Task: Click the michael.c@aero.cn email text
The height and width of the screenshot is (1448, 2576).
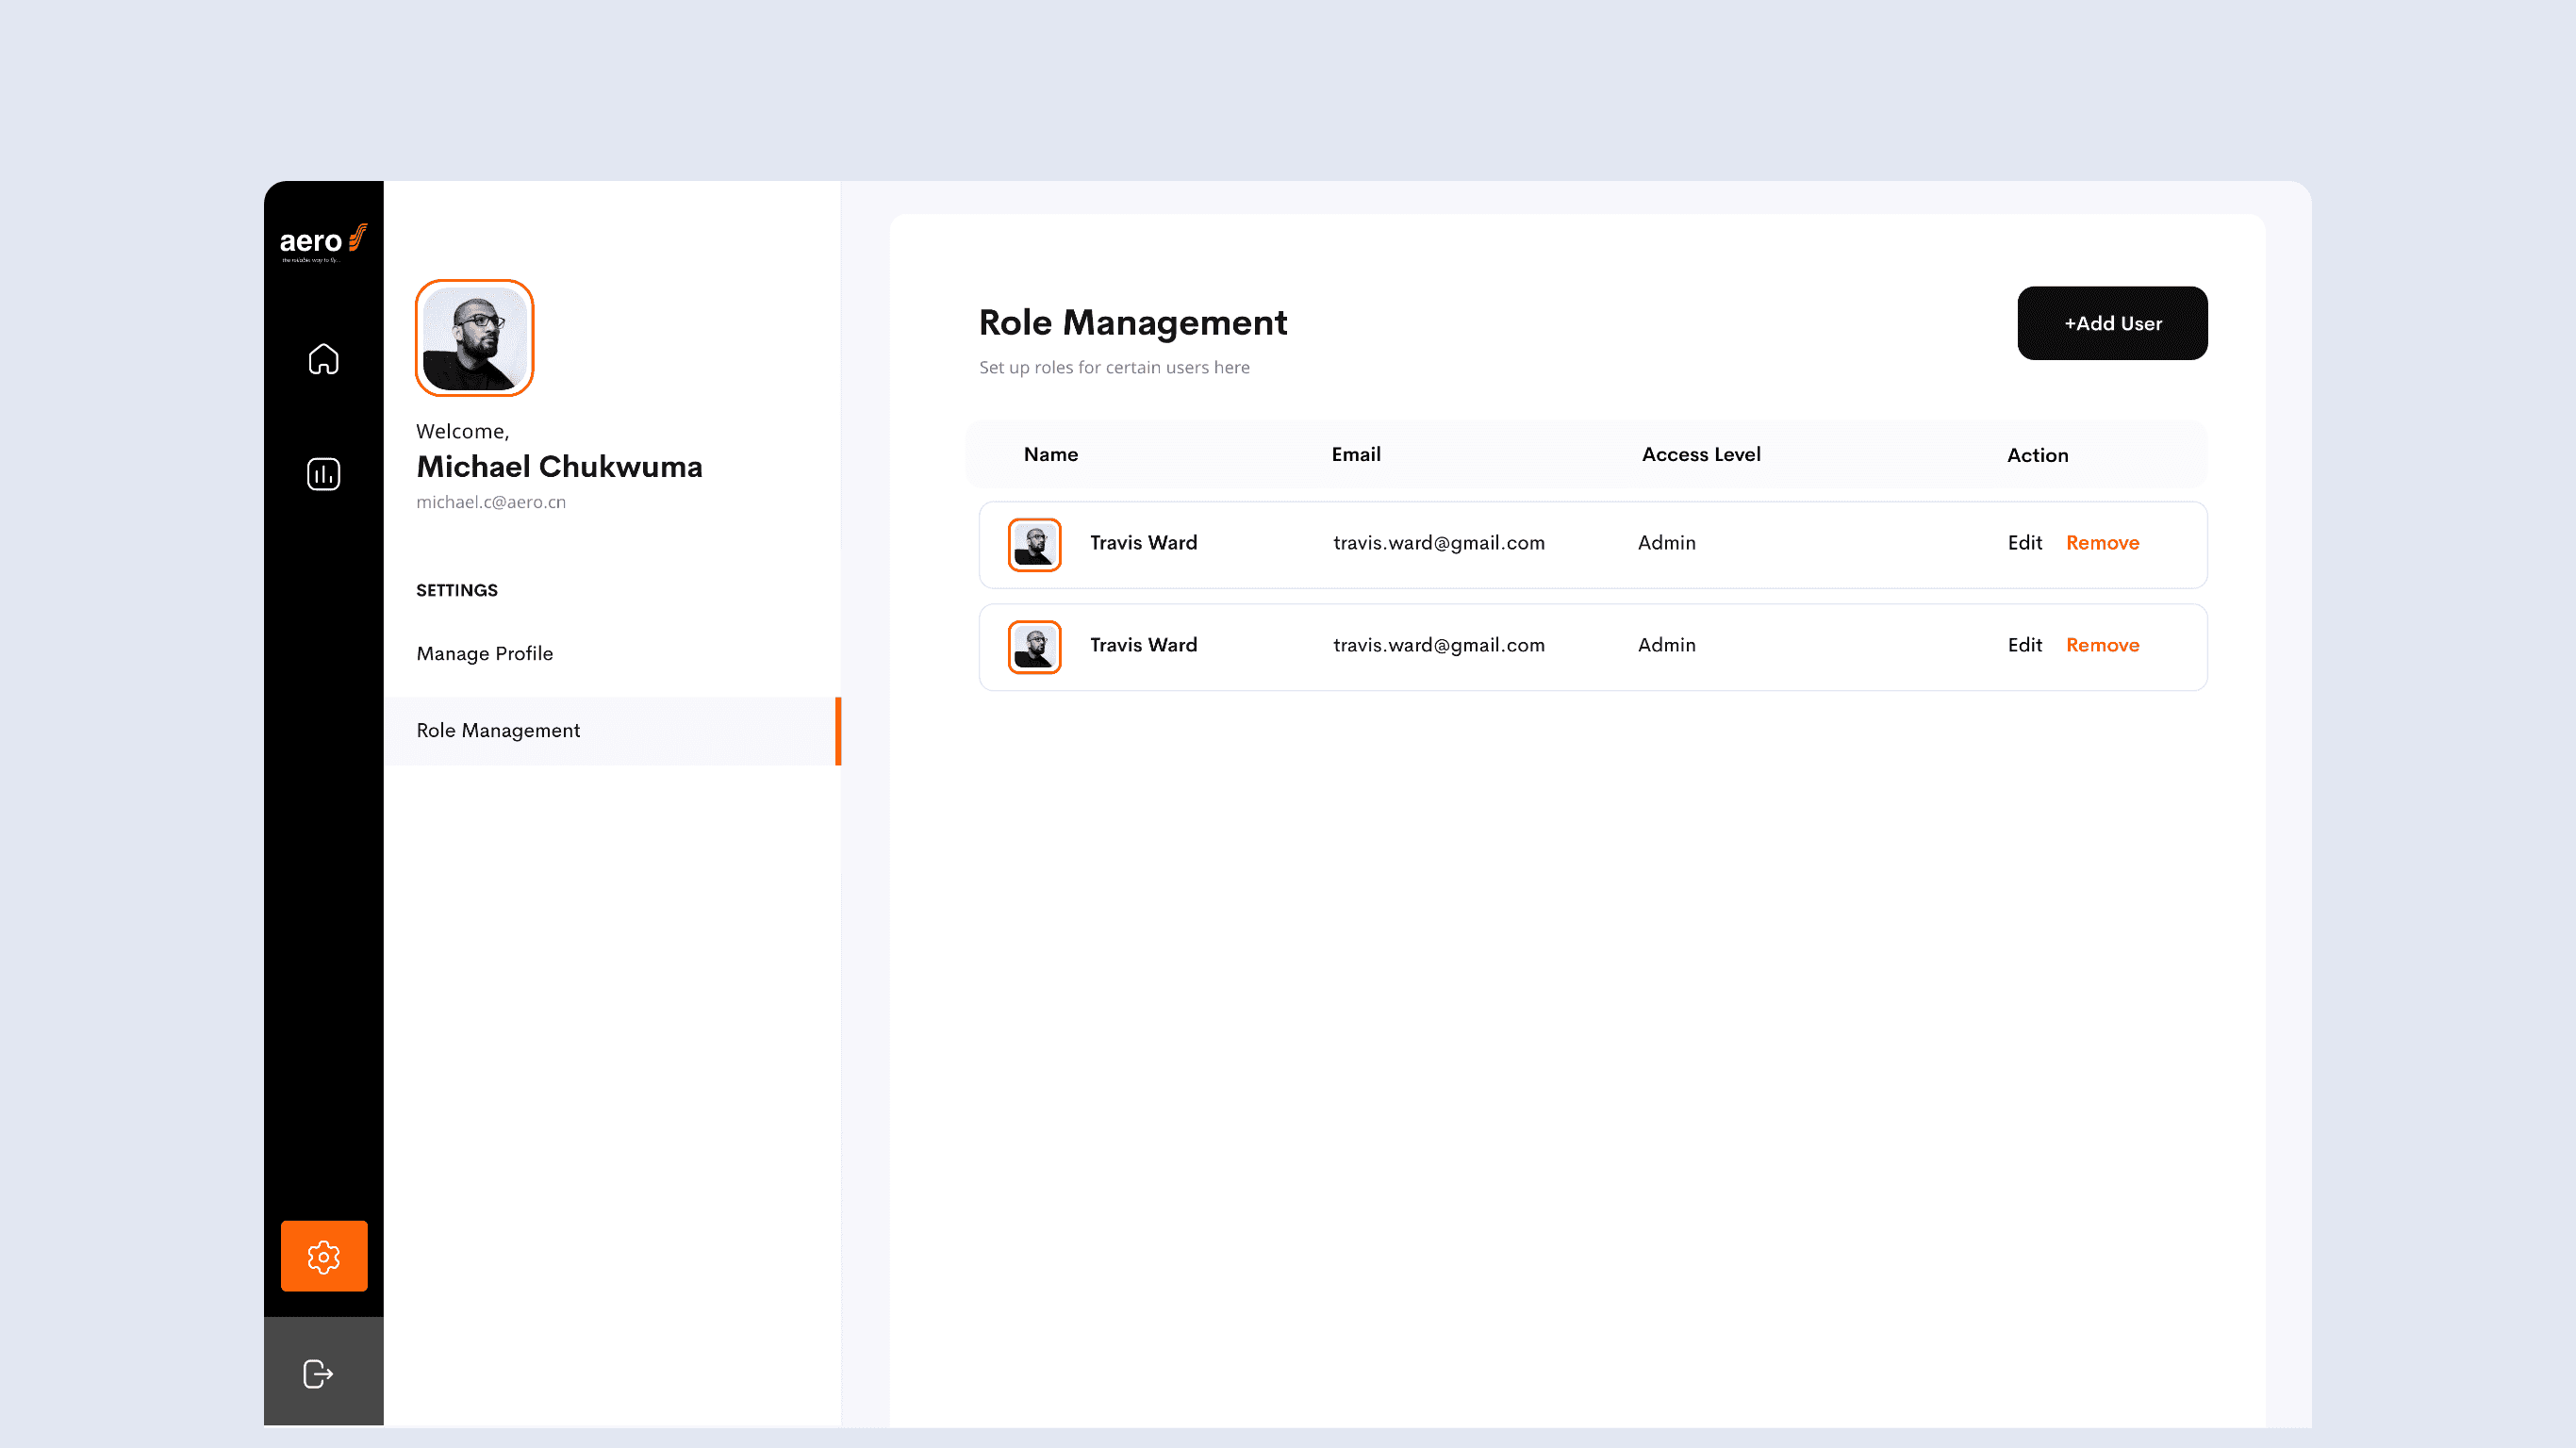Action: [490, 502]
